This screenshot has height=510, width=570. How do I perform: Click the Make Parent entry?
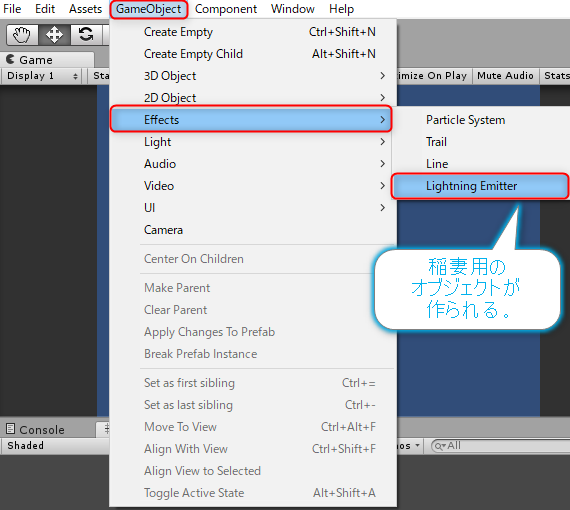(x=253, y=288)
